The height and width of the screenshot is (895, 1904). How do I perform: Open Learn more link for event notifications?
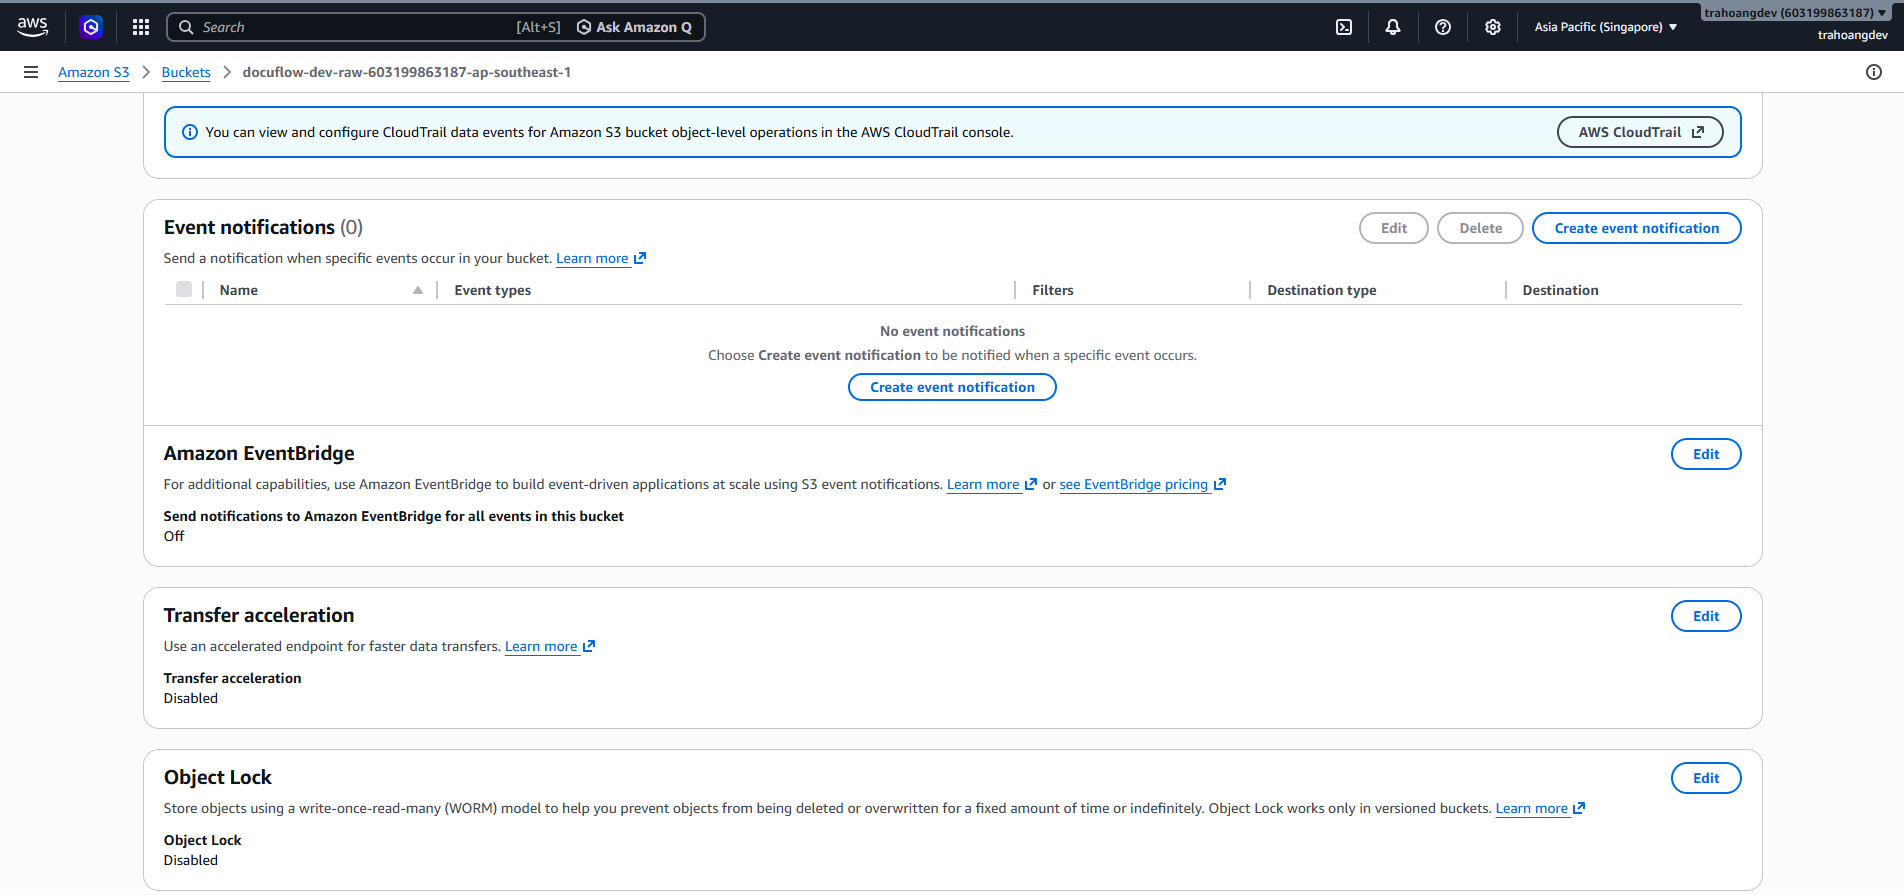point(601,258)
